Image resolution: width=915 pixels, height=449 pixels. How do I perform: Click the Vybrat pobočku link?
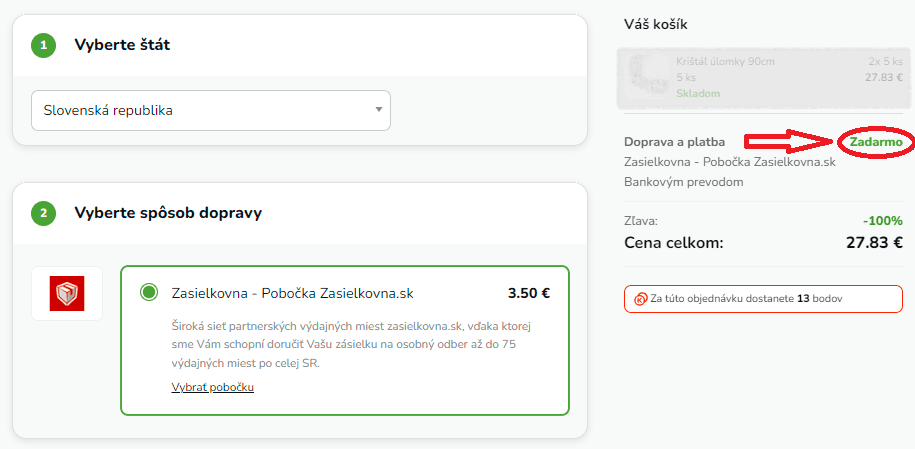(x=212, y=387)
